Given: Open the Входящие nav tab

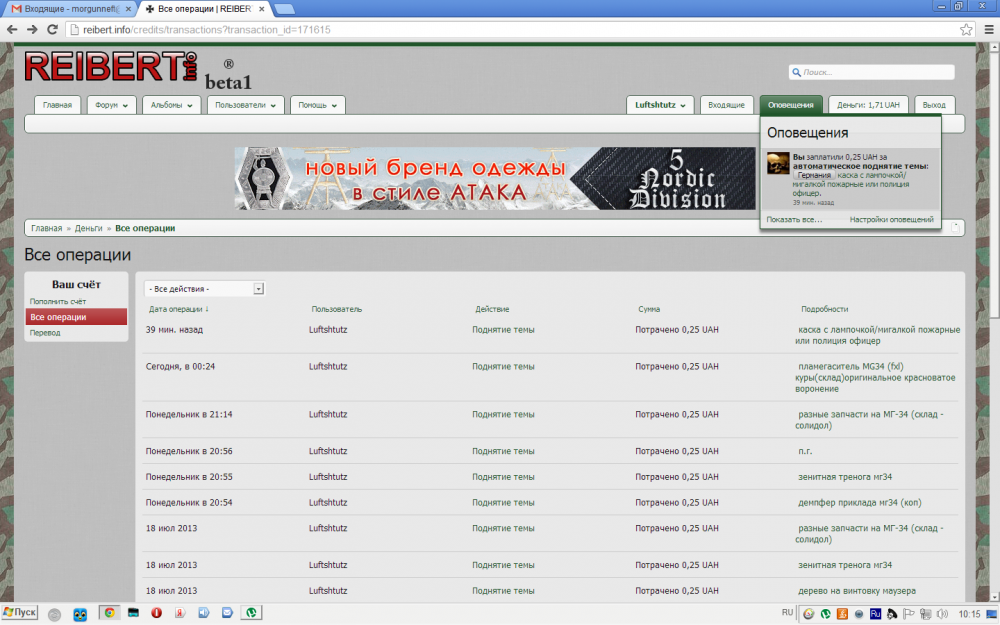Looking at the screenshot, I should point(726,105).
